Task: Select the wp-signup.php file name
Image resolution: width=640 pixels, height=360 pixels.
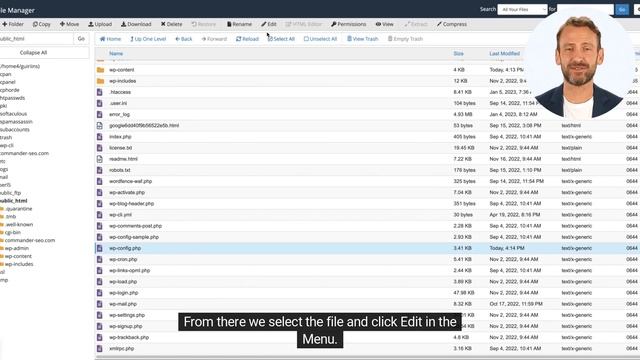Action: point(125,326)
